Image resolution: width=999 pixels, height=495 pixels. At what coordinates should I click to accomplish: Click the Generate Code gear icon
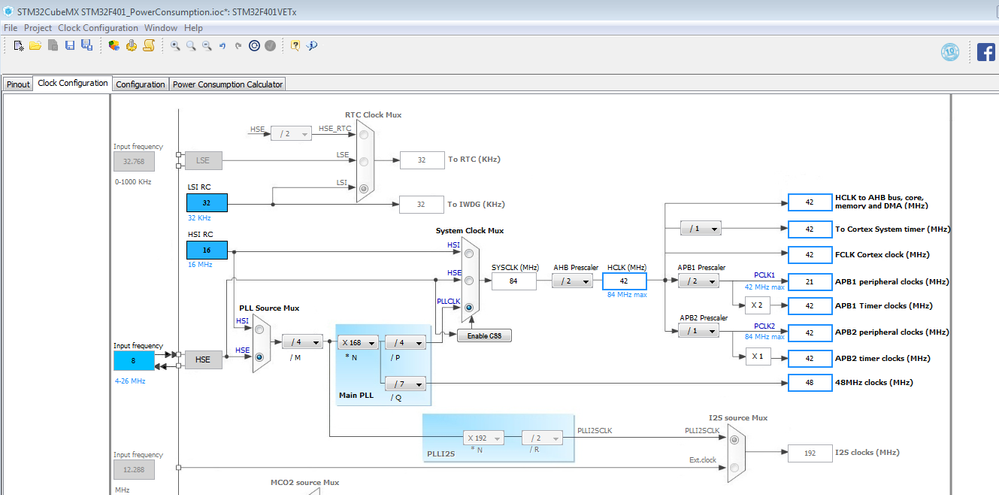click(131, 46)
